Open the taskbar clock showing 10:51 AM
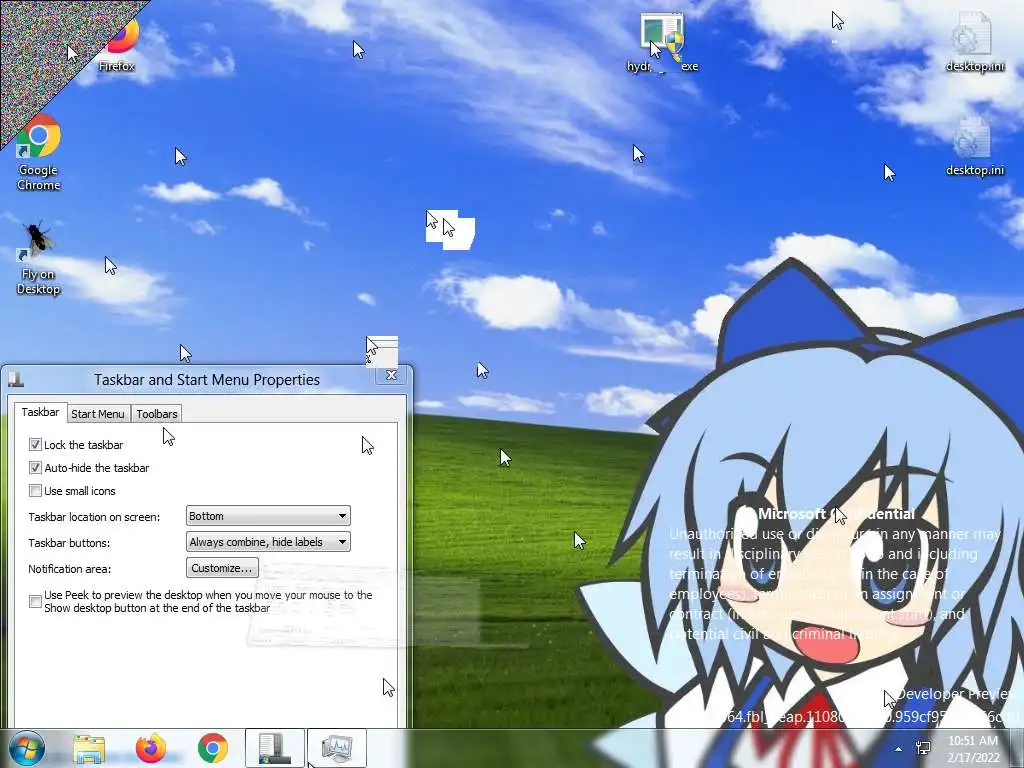The image size is (1024, 768). coord(973,749)
